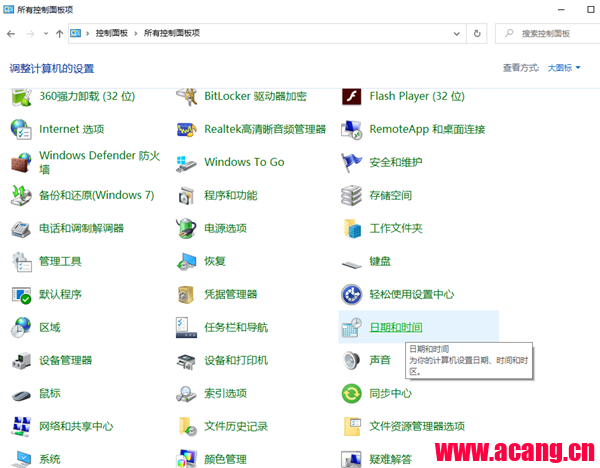
Task: Open the 360强力卸载 icon
Action: pyautogui.click(x=21, y=97)
